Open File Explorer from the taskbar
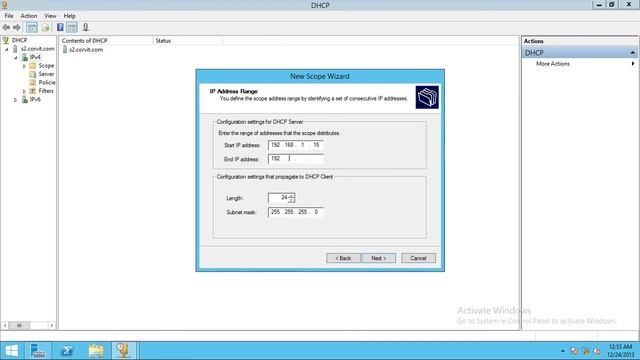The width and height of the screenshot is (640, 360). point(96,351)
